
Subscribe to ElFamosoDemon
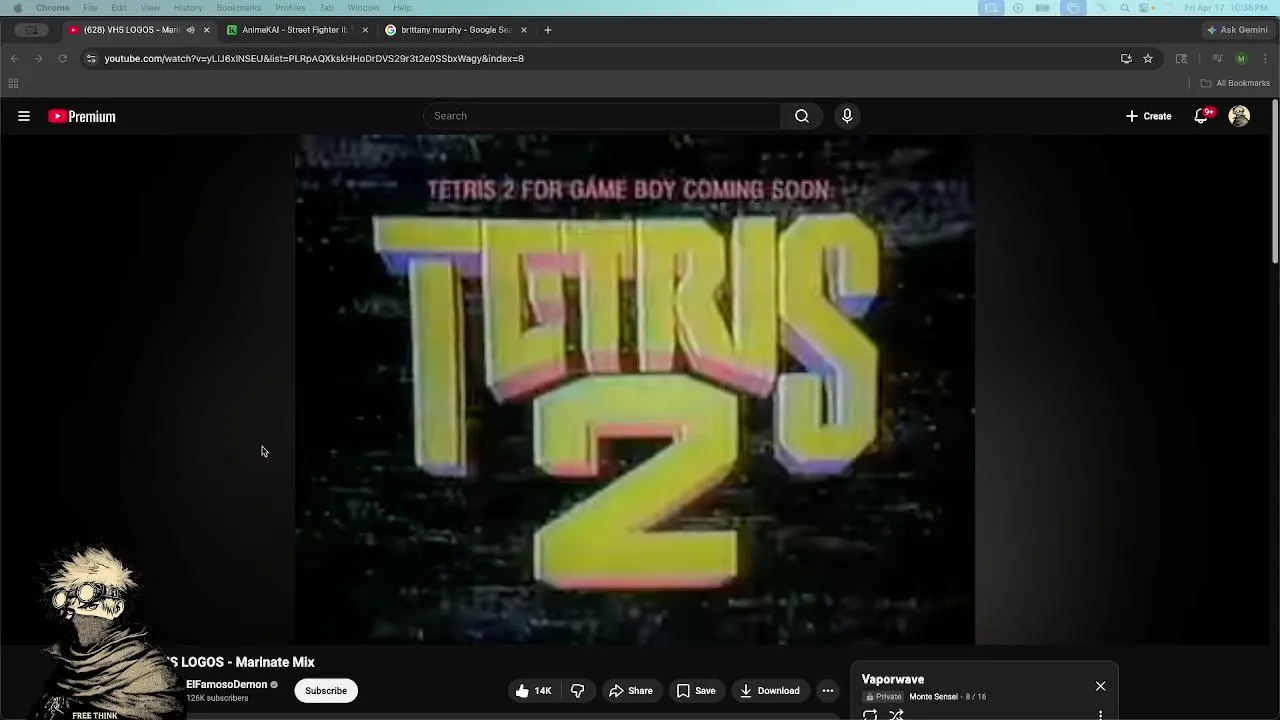[326, 691]
